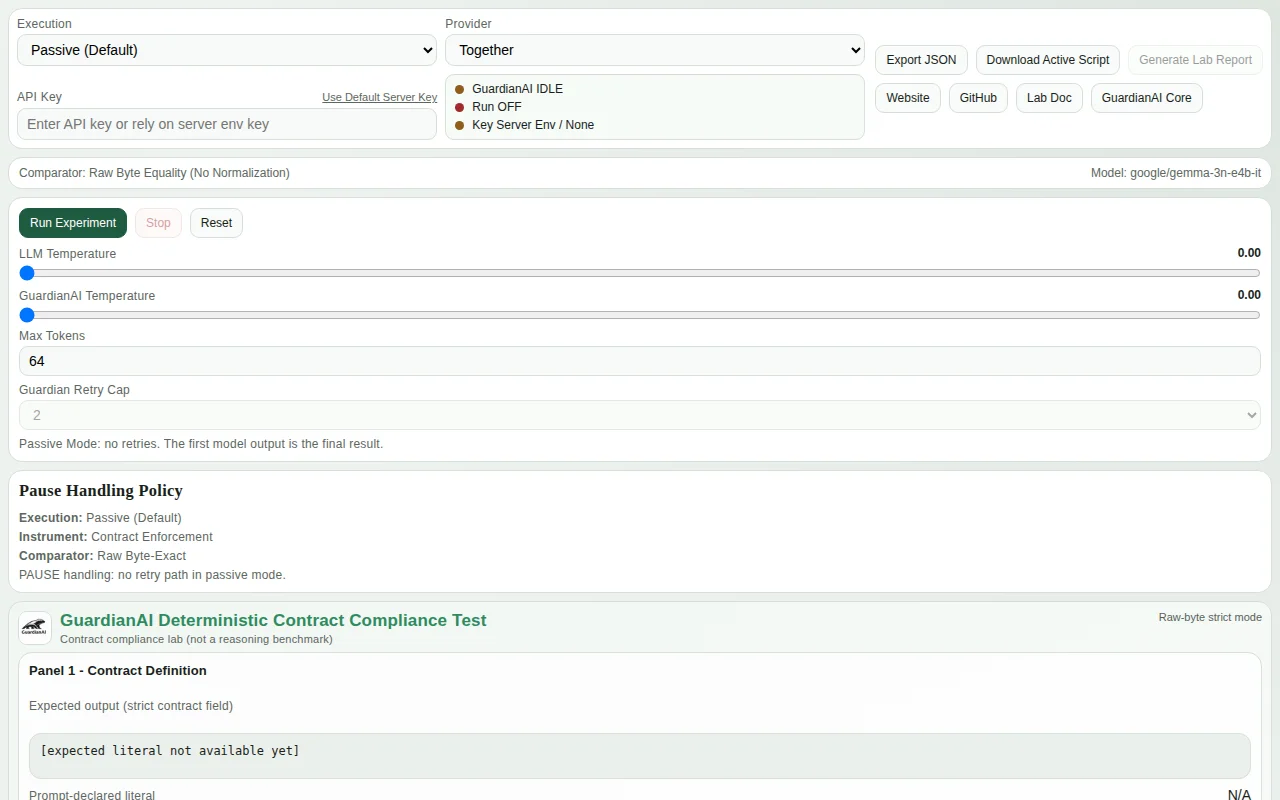The width and height of the screenshot is (1280, 800).
Task: Download the active script
Action: tap(1048, 60)
